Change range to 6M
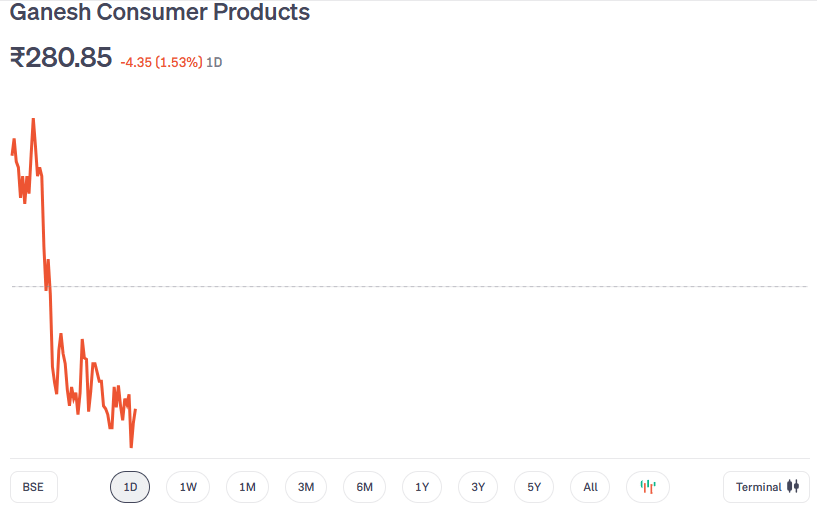This screenshot has height=509, width=817. pyautogui.click(x=364, y=487)
